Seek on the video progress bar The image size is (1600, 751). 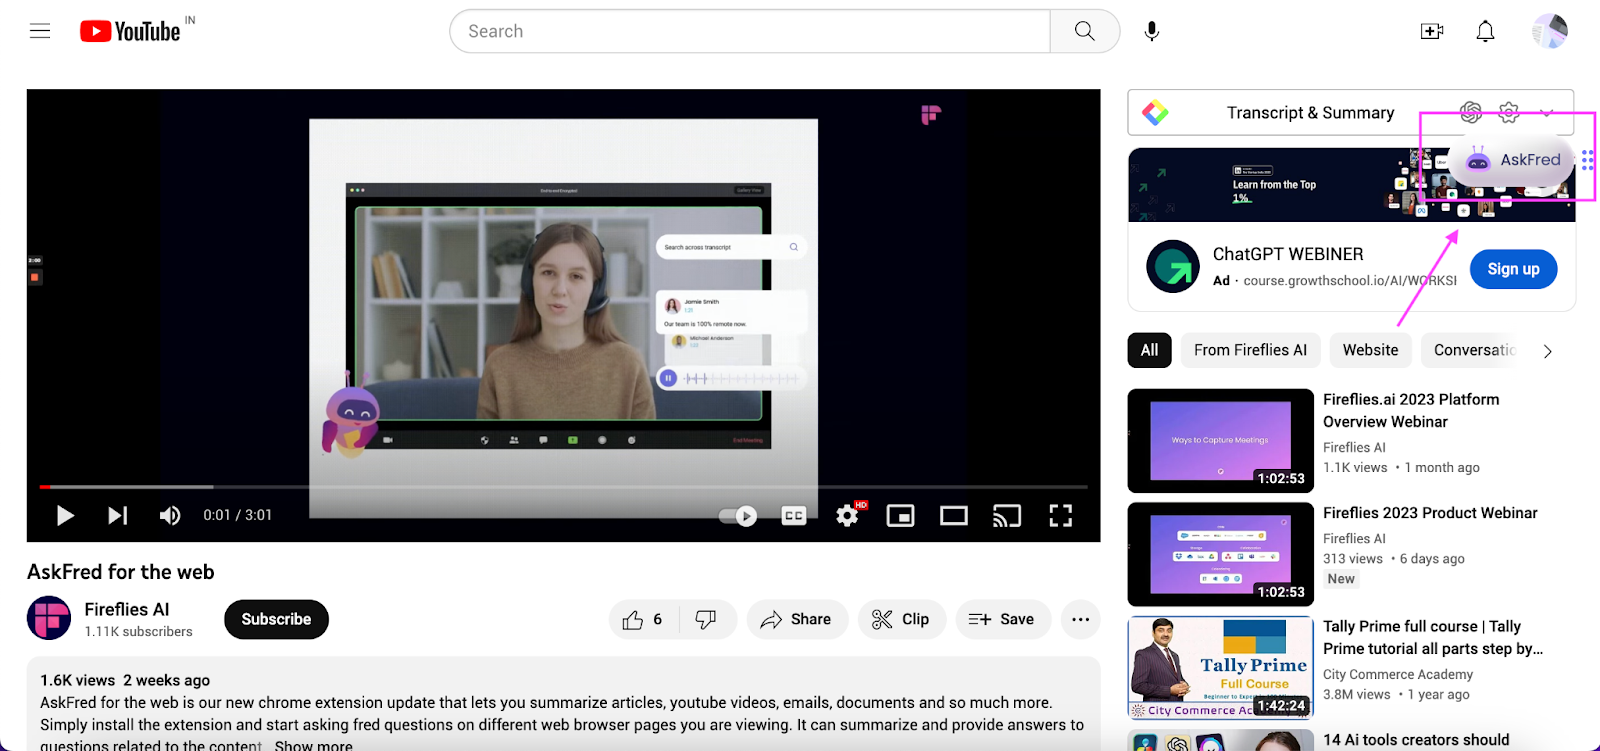coord(564,487)
